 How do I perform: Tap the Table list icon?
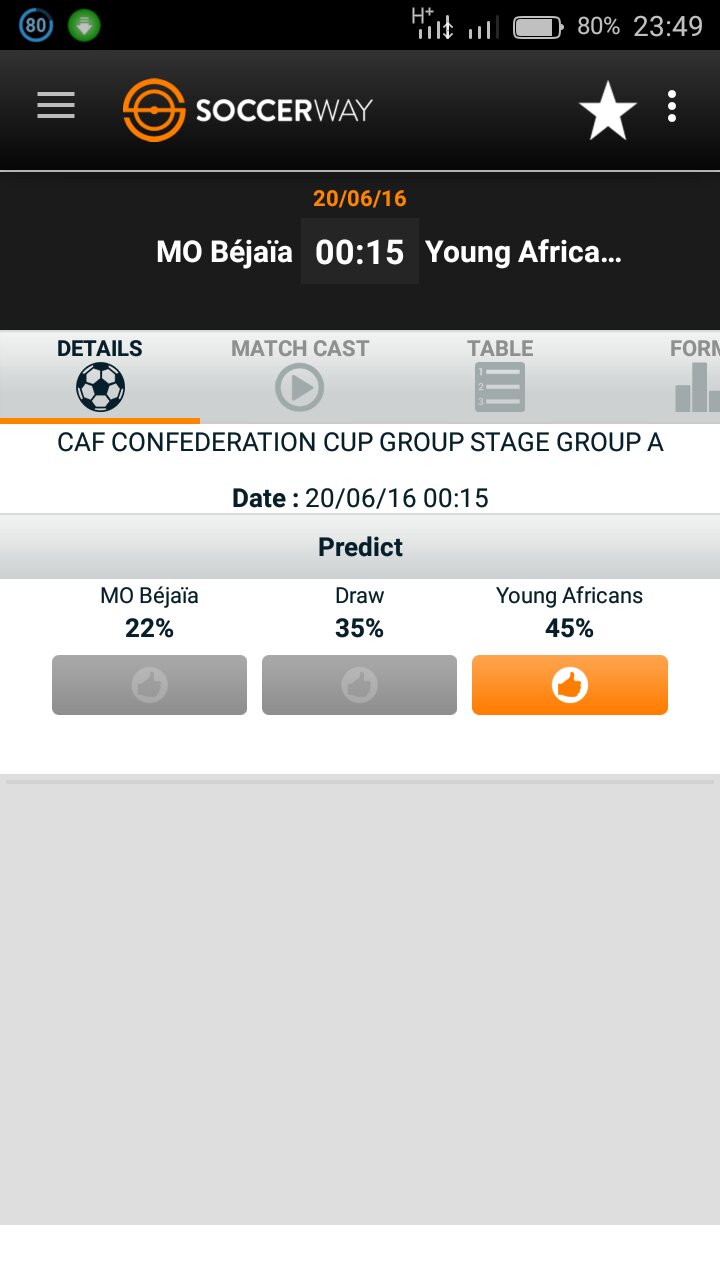point(500,387)
